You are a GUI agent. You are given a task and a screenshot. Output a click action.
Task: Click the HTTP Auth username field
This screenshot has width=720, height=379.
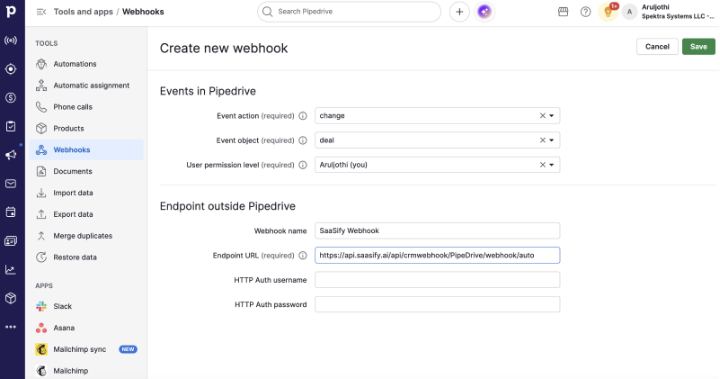[437, 280]
